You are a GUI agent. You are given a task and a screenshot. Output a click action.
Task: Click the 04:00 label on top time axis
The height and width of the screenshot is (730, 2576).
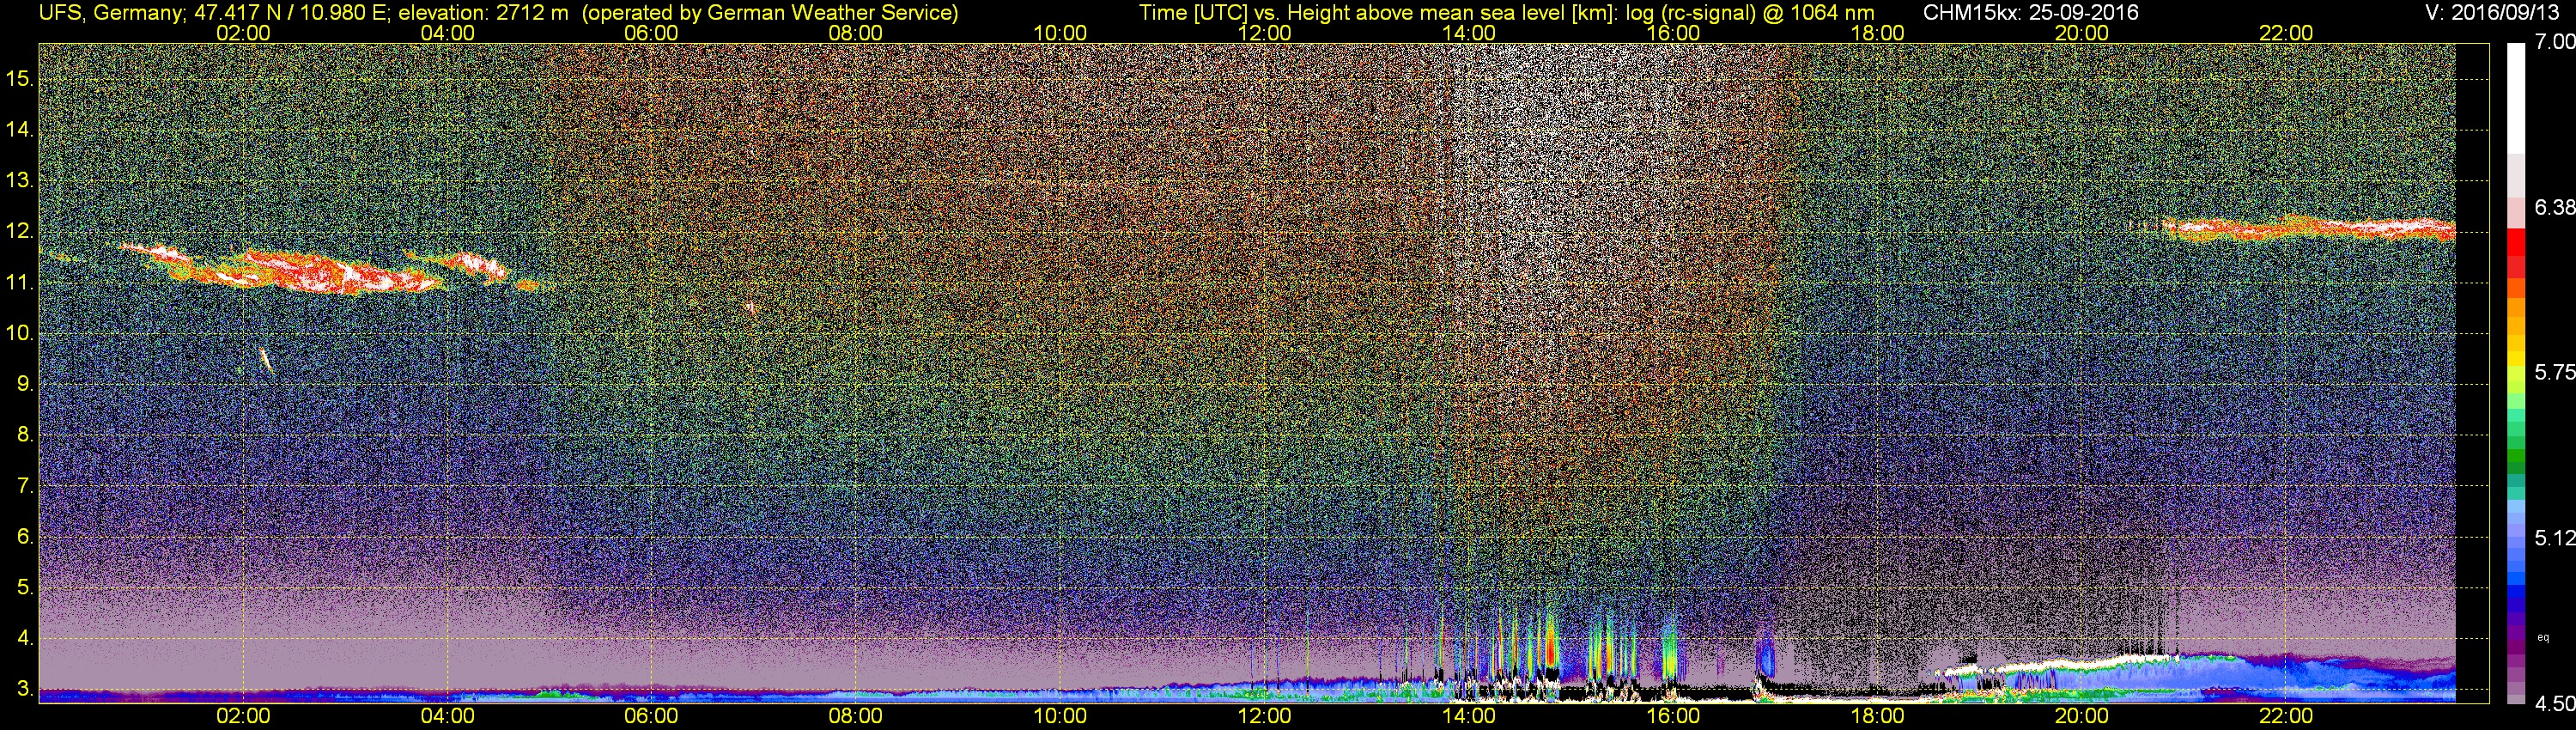click(447, 33)
